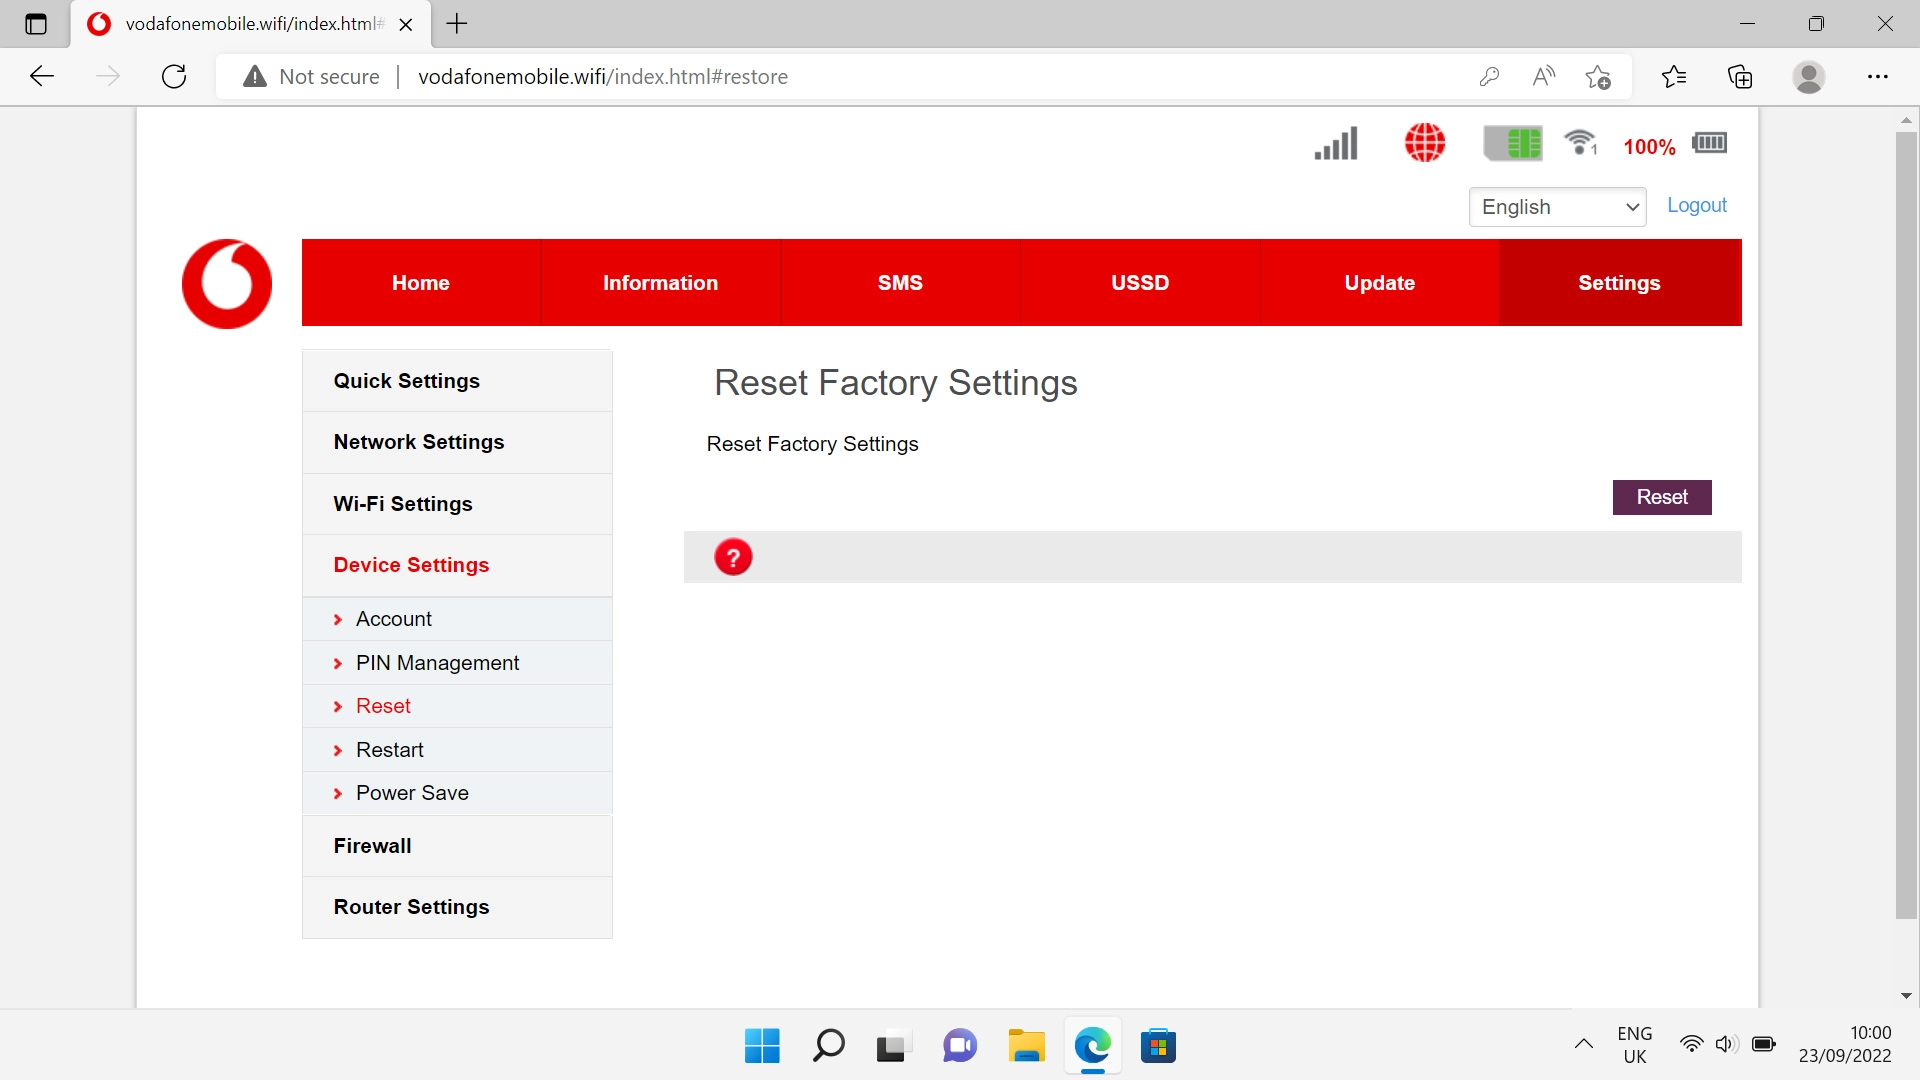
Task: Open Windows search from the taskbar
Action: tap(827, 1046)
